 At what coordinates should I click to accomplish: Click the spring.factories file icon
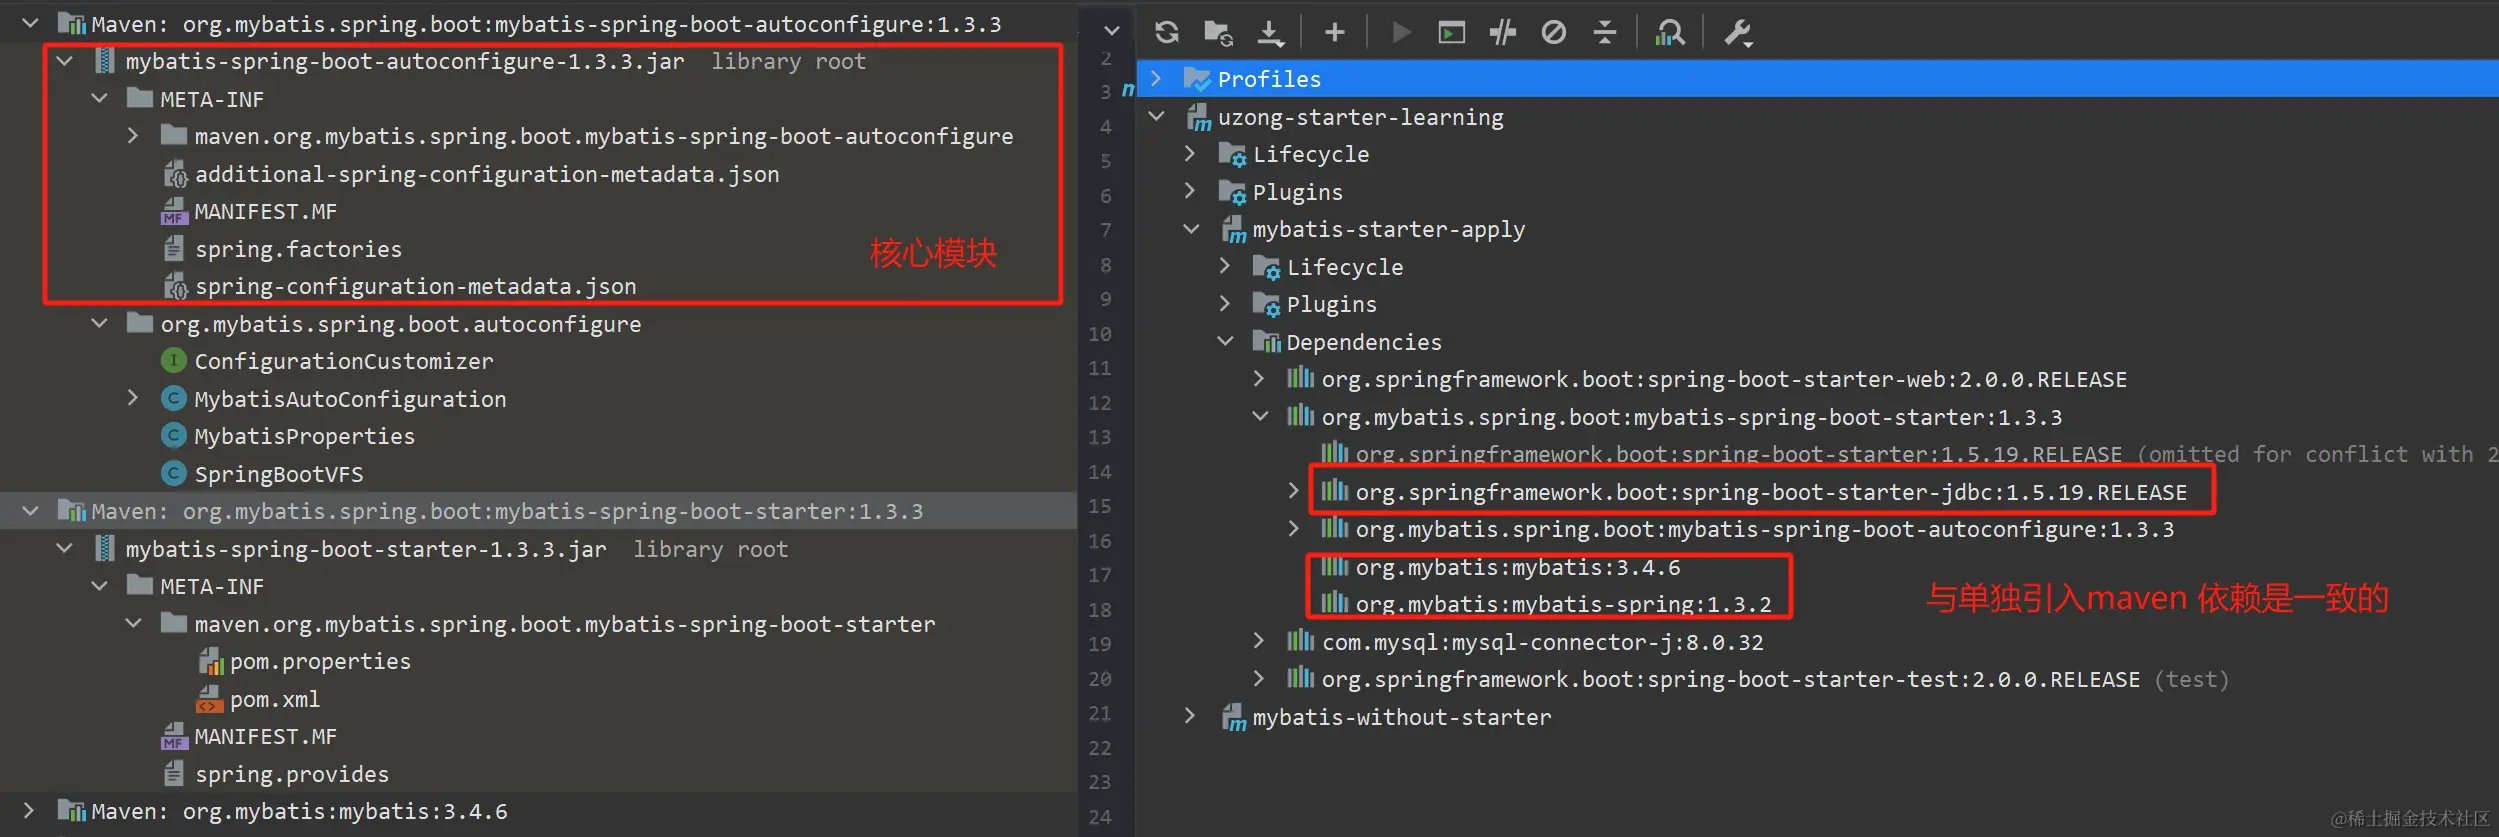(x=174, y=248)
